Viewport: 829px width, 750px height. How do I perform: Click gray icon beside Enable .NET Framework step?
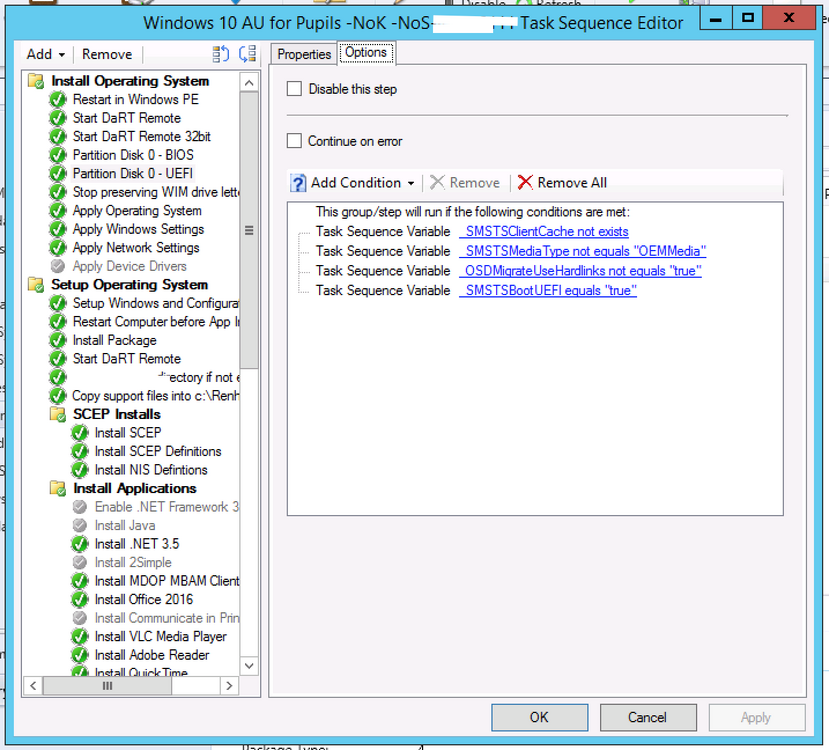coord(79,507)
